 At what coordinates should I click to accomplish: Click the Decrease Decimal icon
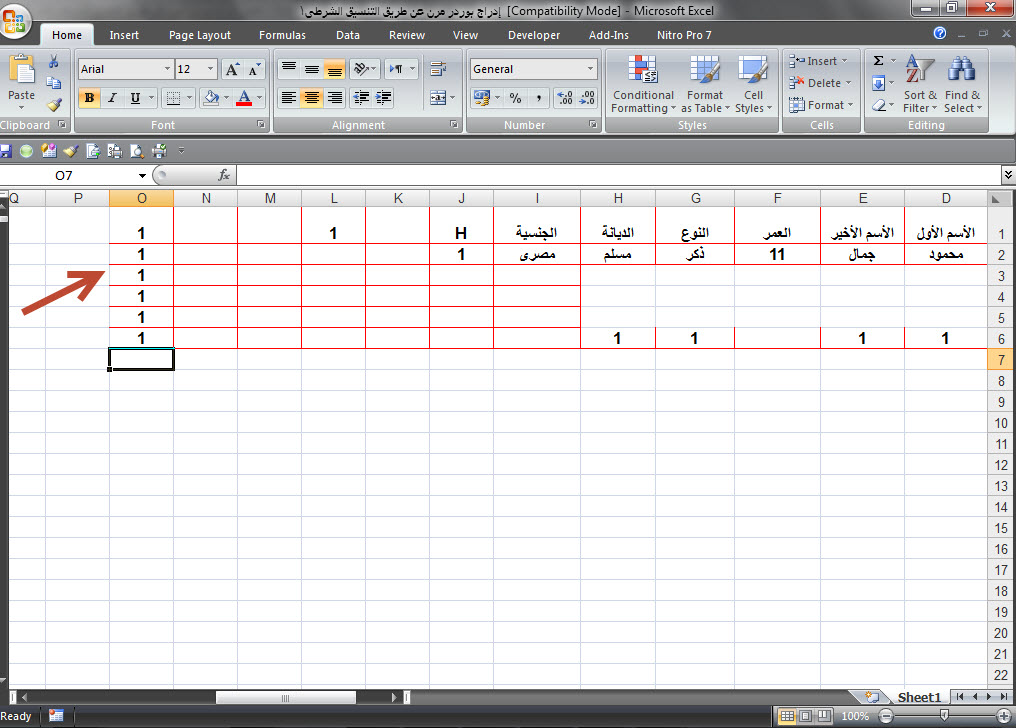point(587,98)
